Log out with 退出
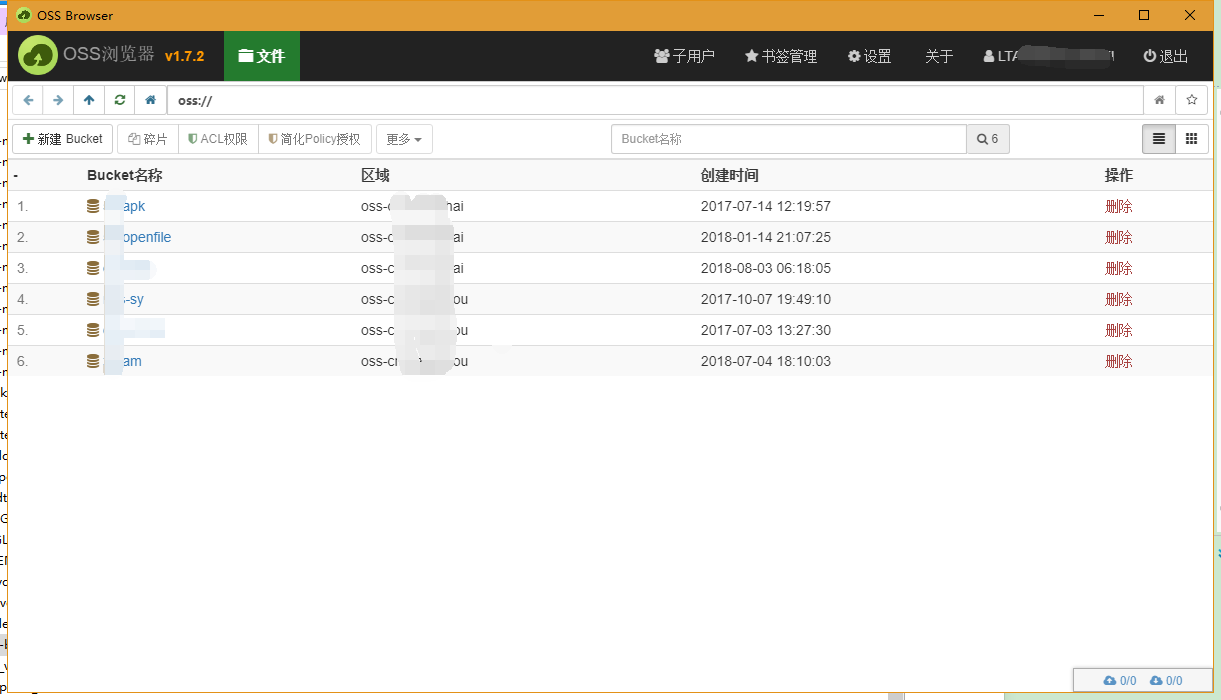 [x=1166, y=56]
